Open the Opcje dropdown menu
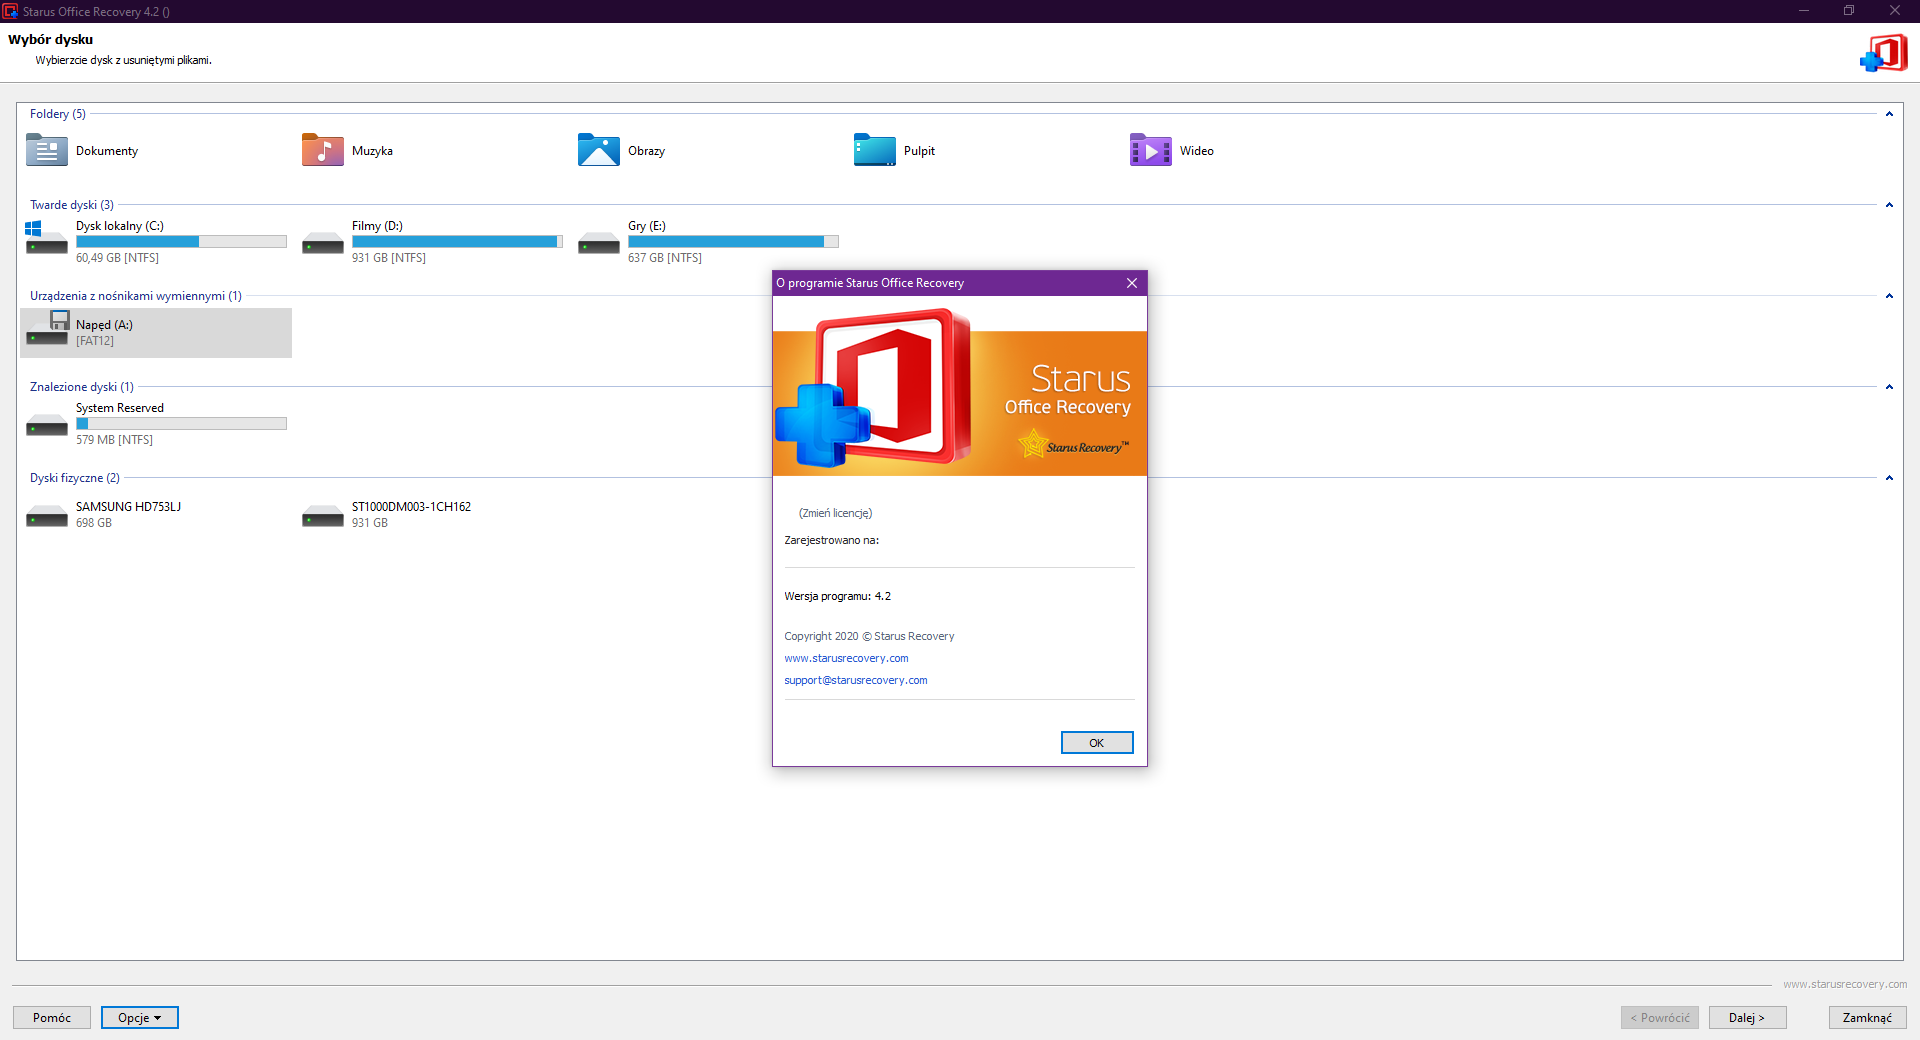 140,1018
